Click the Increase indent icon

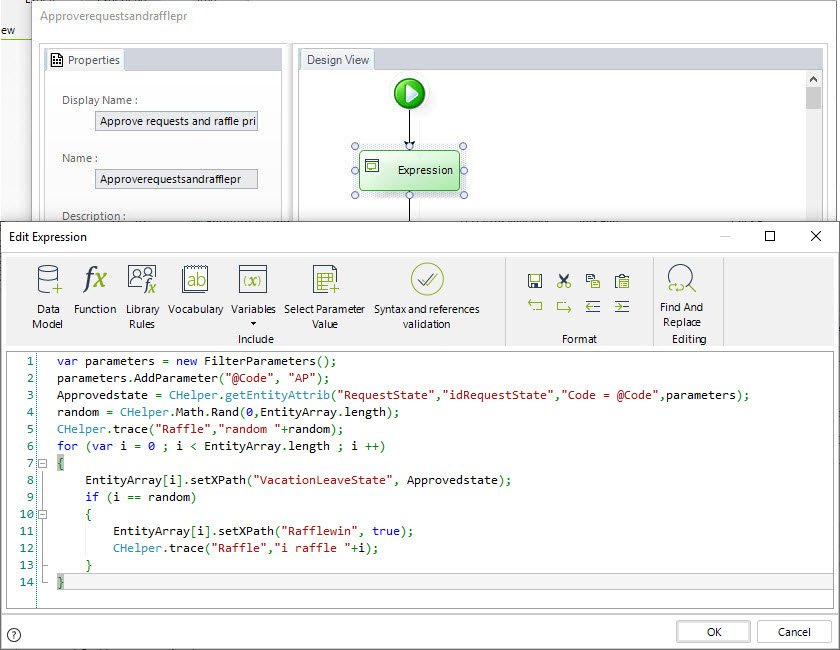point(622,306)
